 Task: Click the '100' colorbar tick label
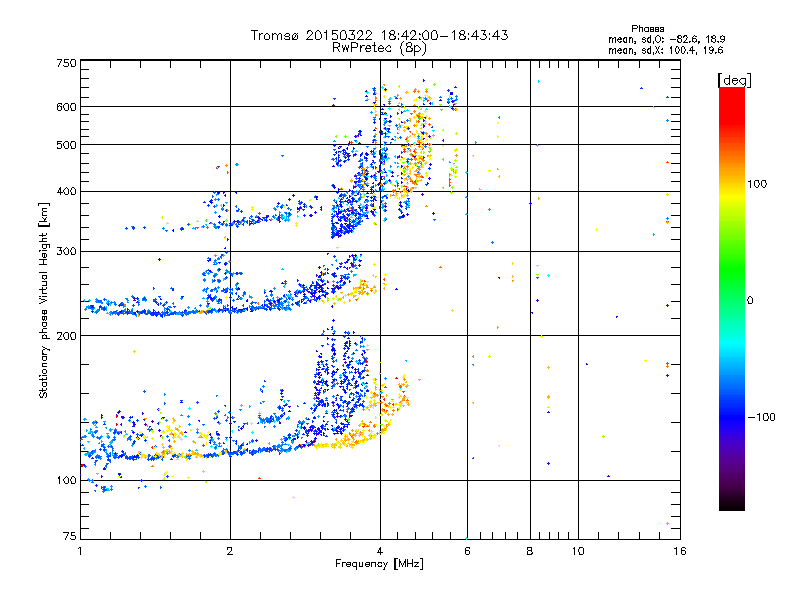click(757, 184)
